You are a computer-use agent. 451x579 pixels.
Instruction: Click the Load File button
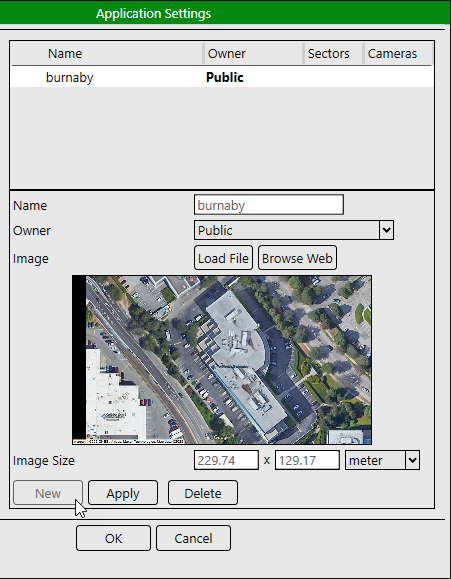[x=223, y=258]
